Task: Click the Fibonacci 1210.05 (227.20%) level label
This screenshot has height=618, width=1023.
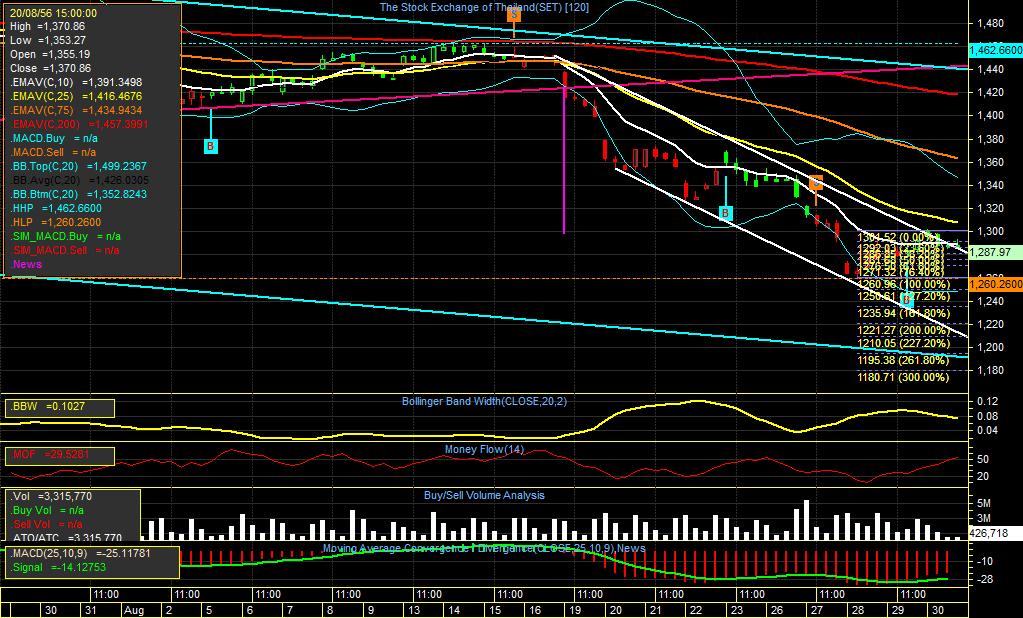Action: coord(904,343)
